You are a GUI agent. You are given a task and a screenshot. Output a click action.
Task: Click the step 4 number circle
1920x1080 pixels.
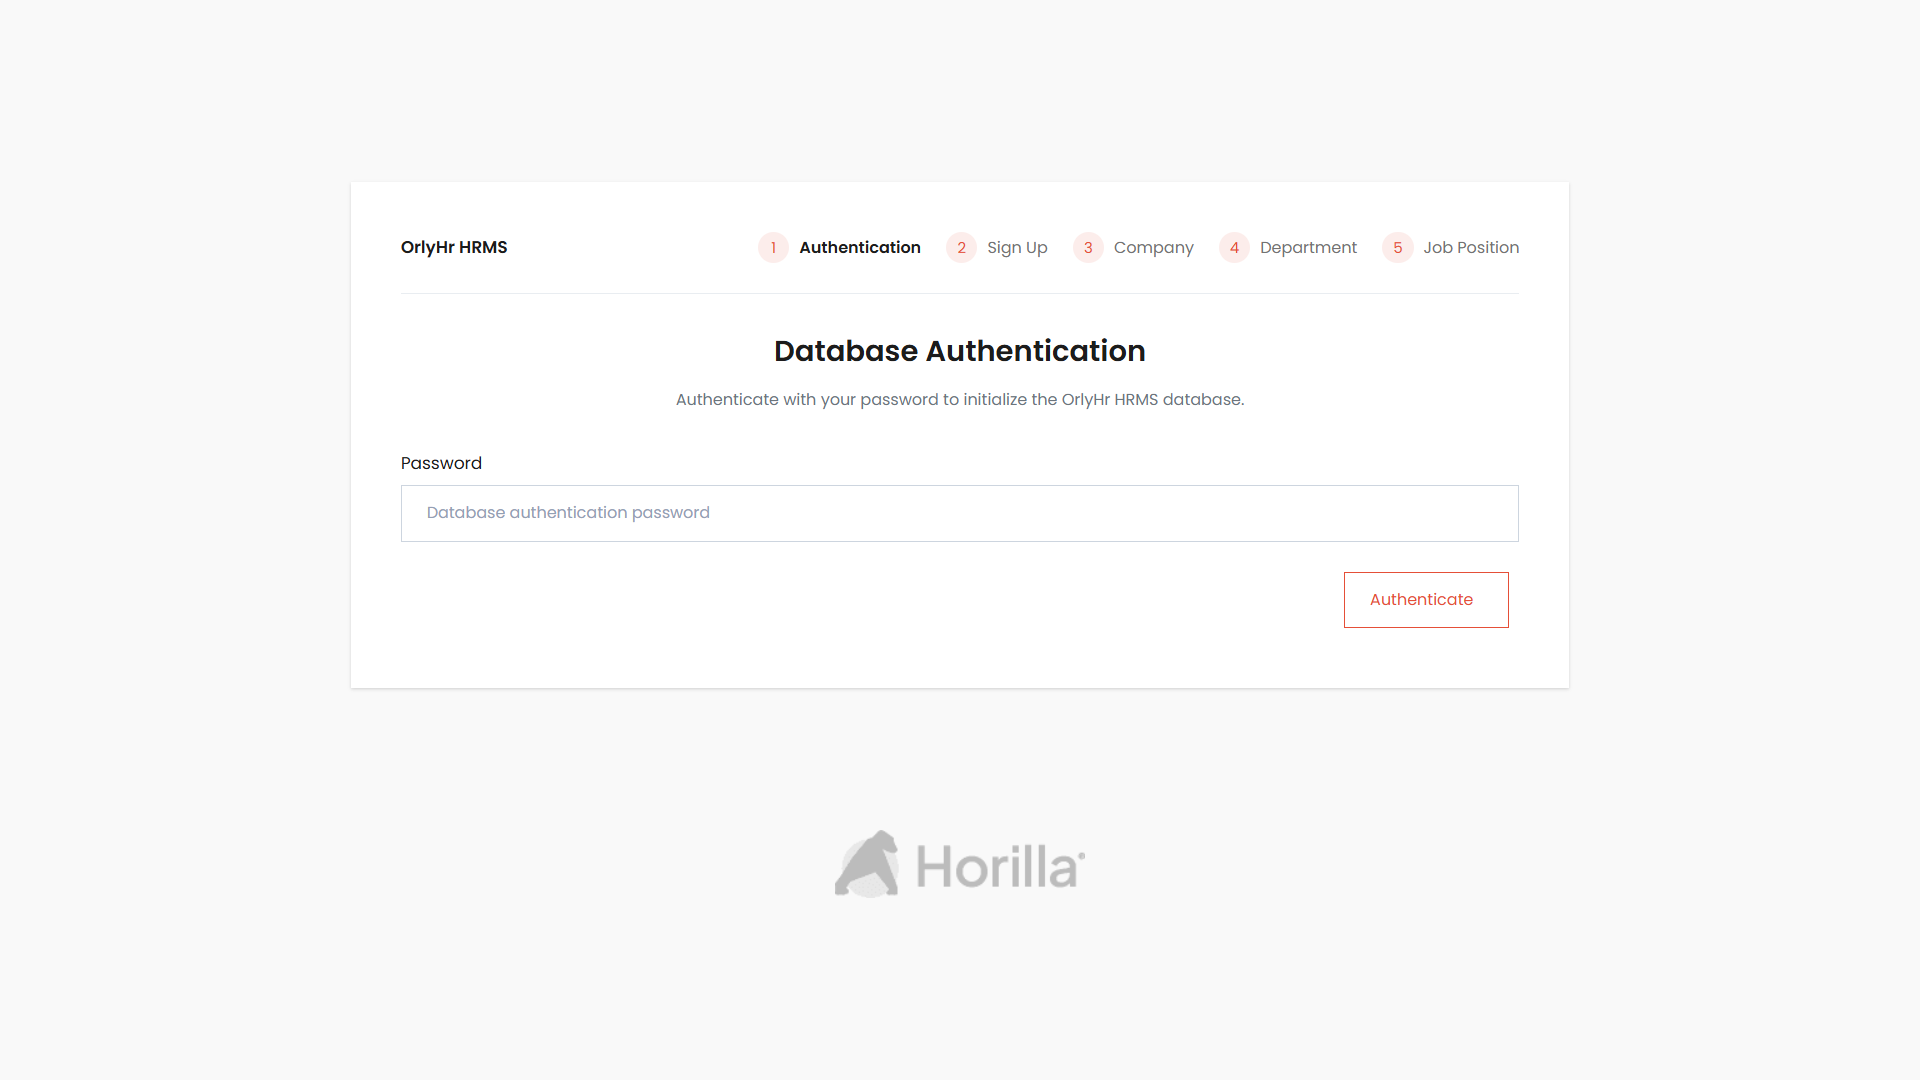1234,247
